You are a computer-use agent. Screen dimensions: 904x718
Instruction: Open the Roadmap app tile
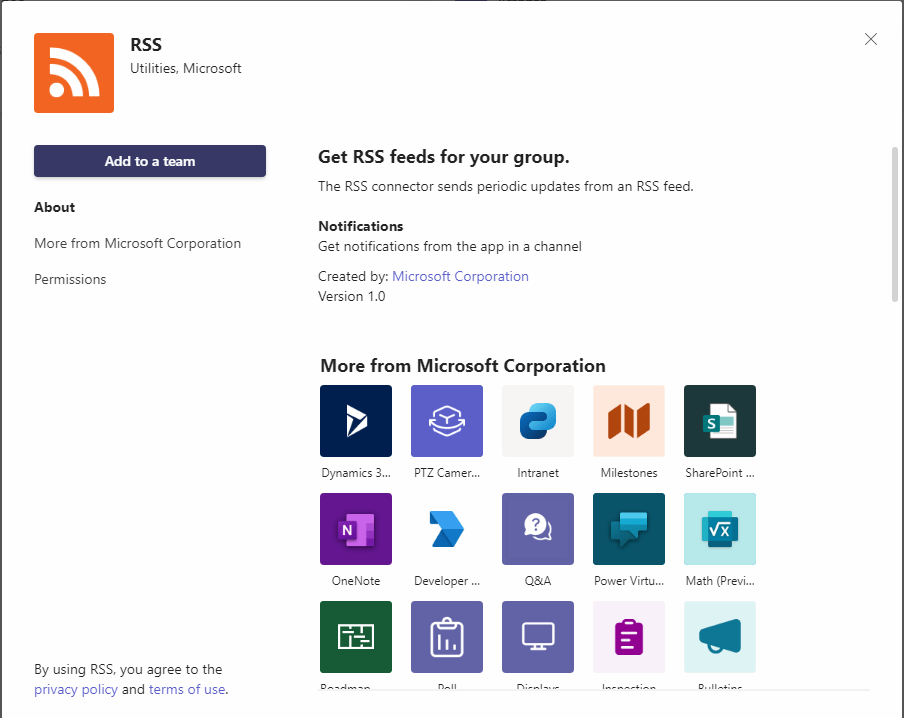[x=356, y=637]
